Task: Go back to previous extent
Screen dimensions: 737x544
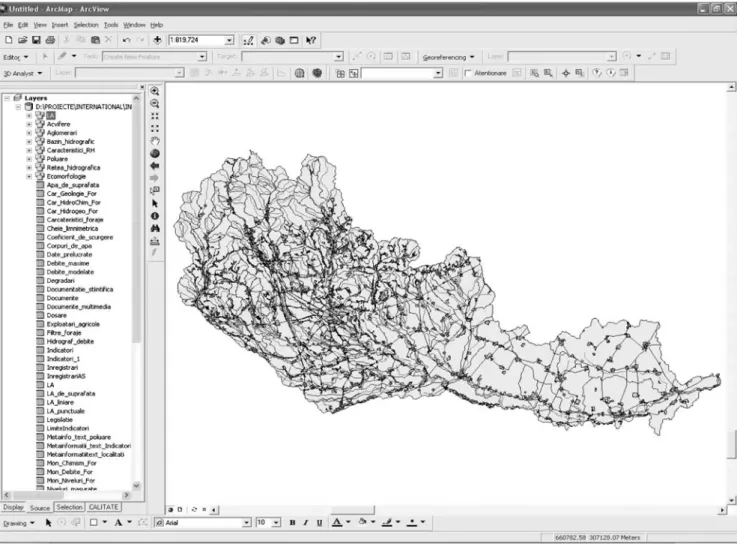Action: tap(155, 166)
